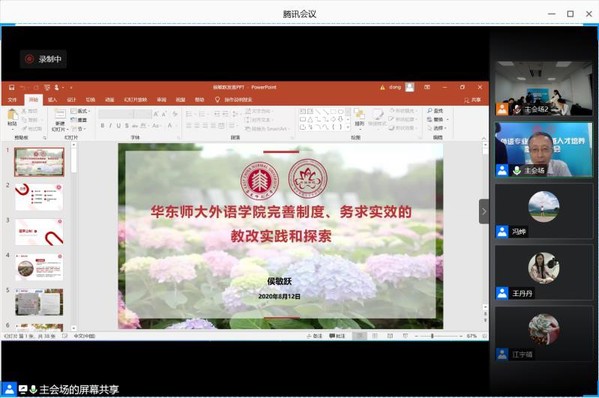Toggle Bold formatting button in the ribbon
599x398 pixels.
(x=102, y=126)
